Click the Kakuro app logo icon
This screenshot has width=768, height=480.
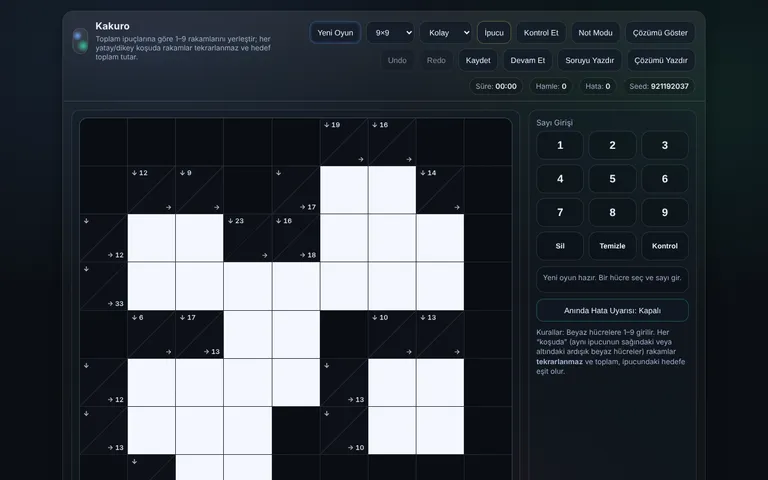coord(80,41)
